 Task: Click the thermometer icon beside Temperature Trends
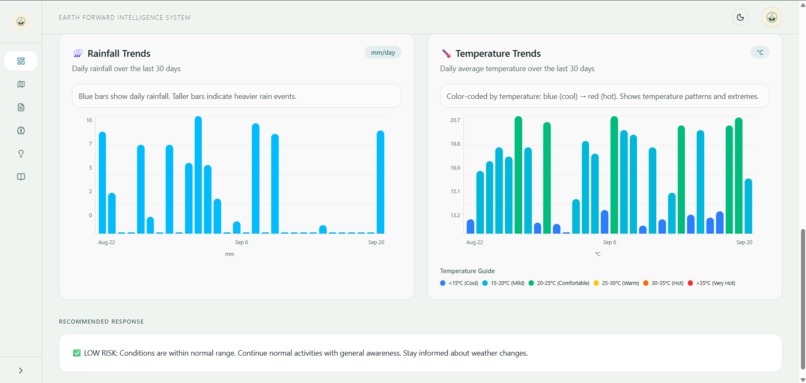coord(446,53)
